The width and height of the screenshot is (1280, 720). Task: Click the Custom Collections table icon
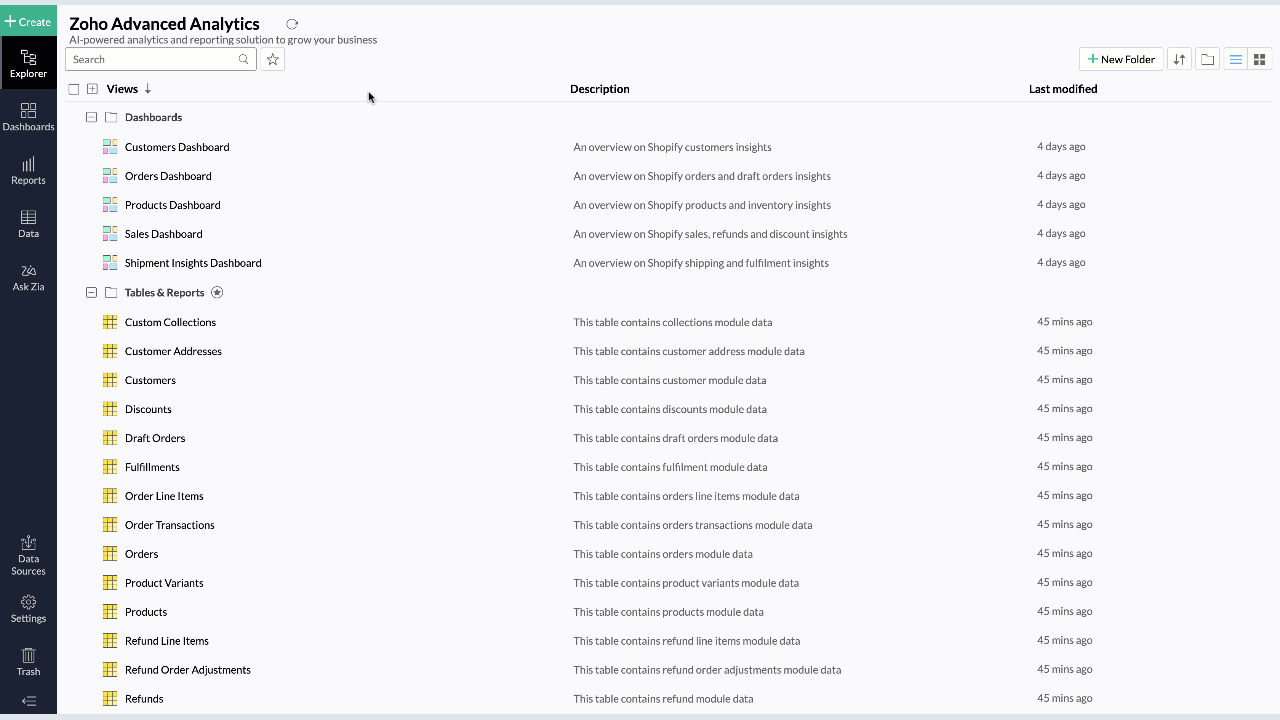[x=110, y=322]
